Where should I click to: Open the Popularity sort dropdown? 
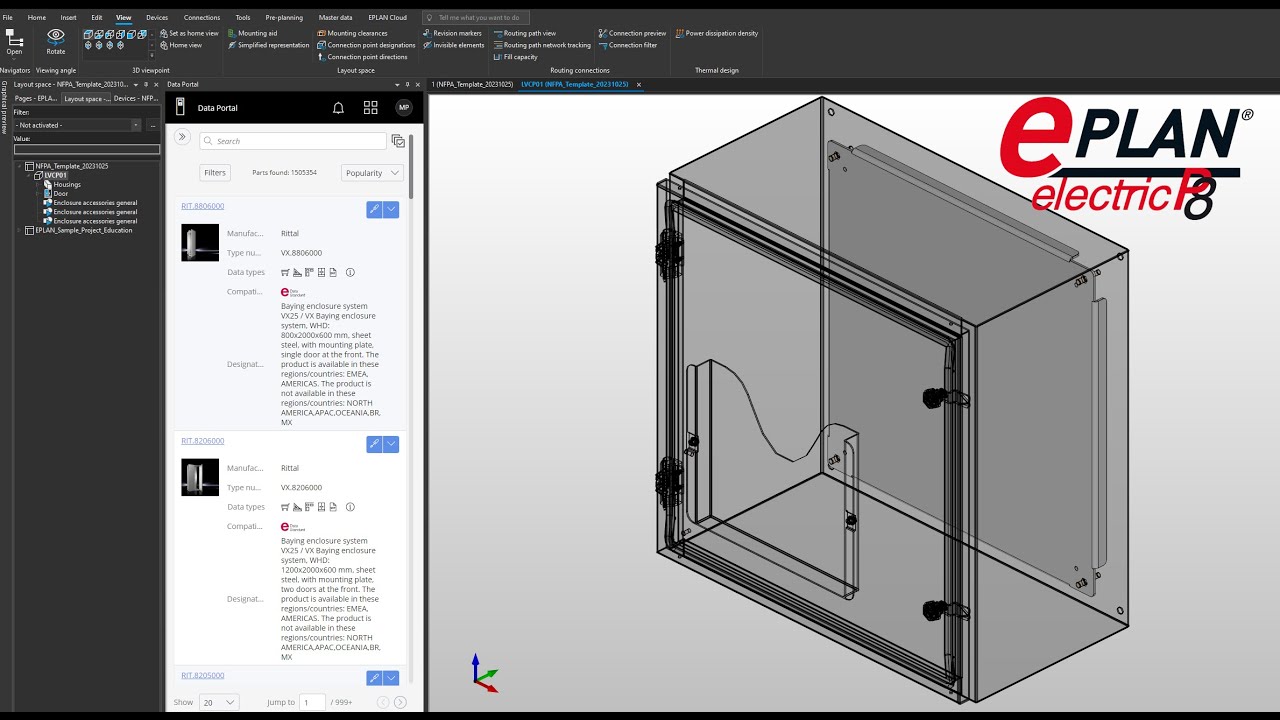point(372,173)
